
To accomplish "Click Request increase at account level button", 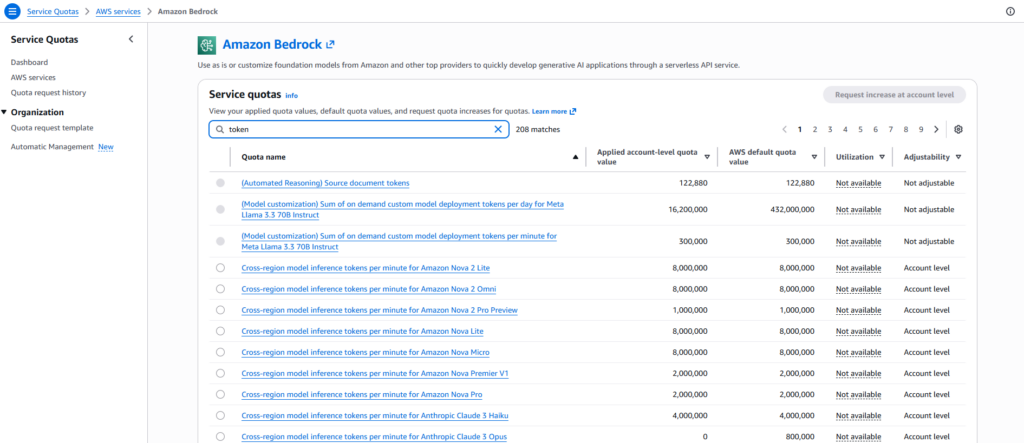I will [x=894, y=95].
